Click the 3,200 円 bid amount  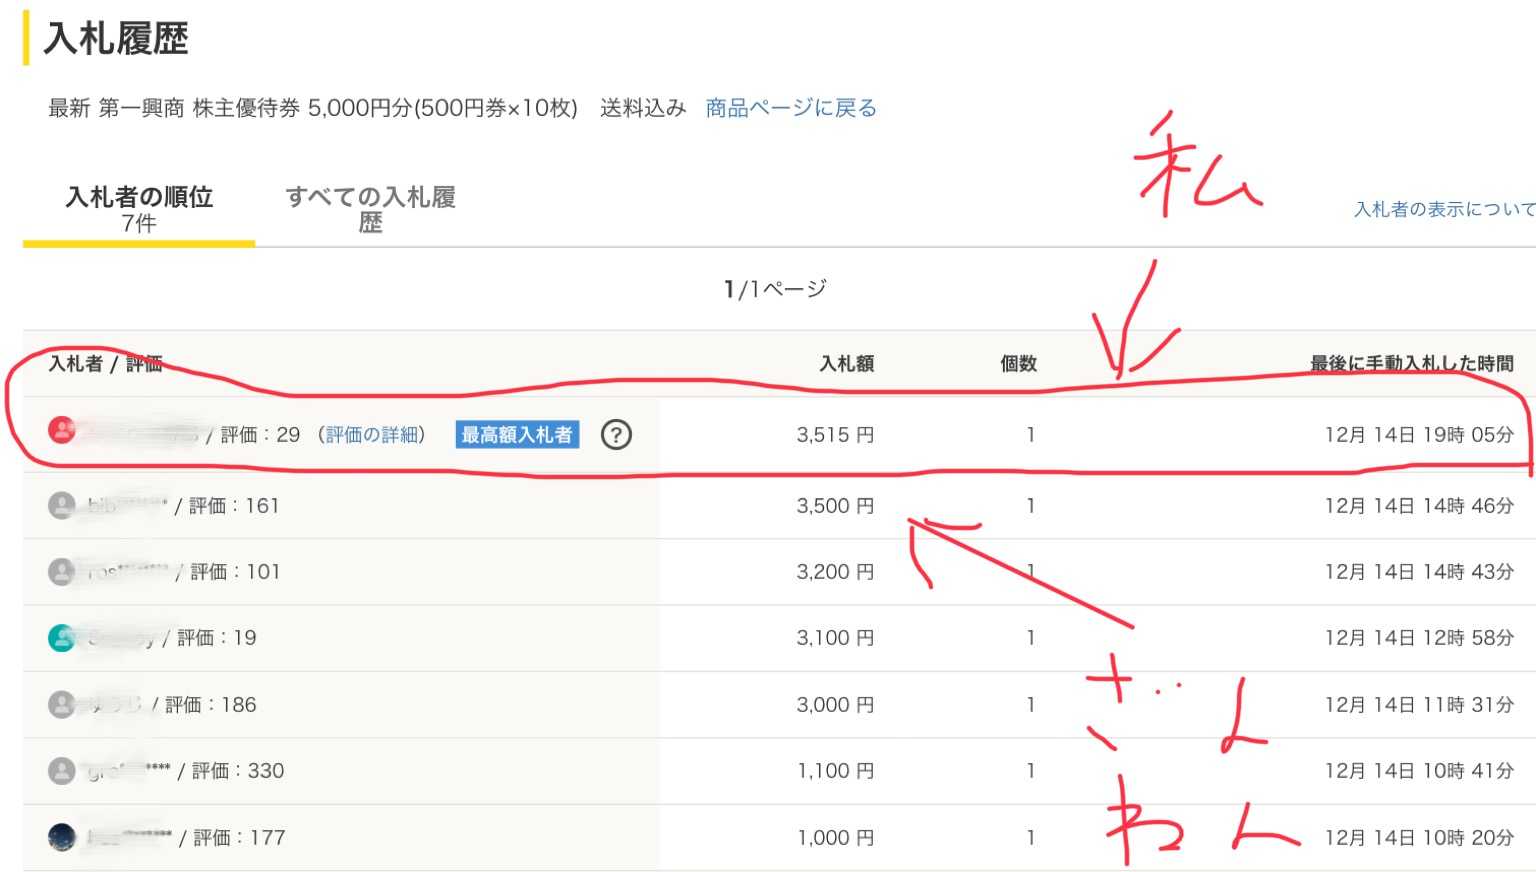pyautogui.click(x=835, y=572)
